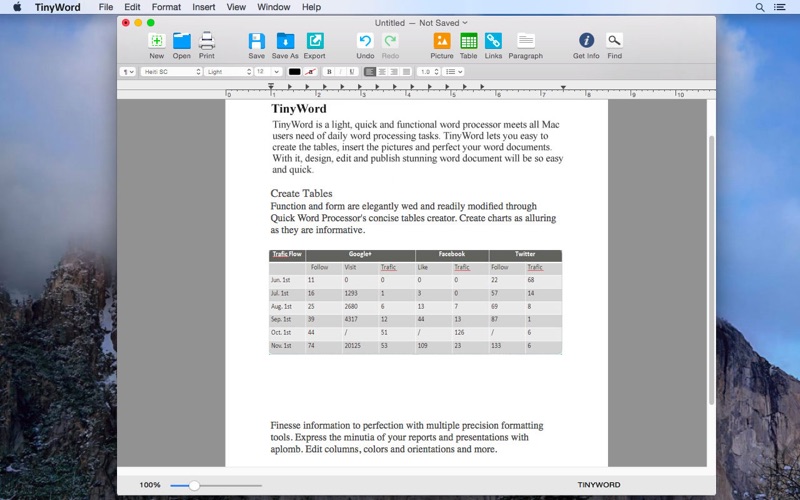
Task: Insert a Picture from the toolbar
Action: [x=442, y=41]
